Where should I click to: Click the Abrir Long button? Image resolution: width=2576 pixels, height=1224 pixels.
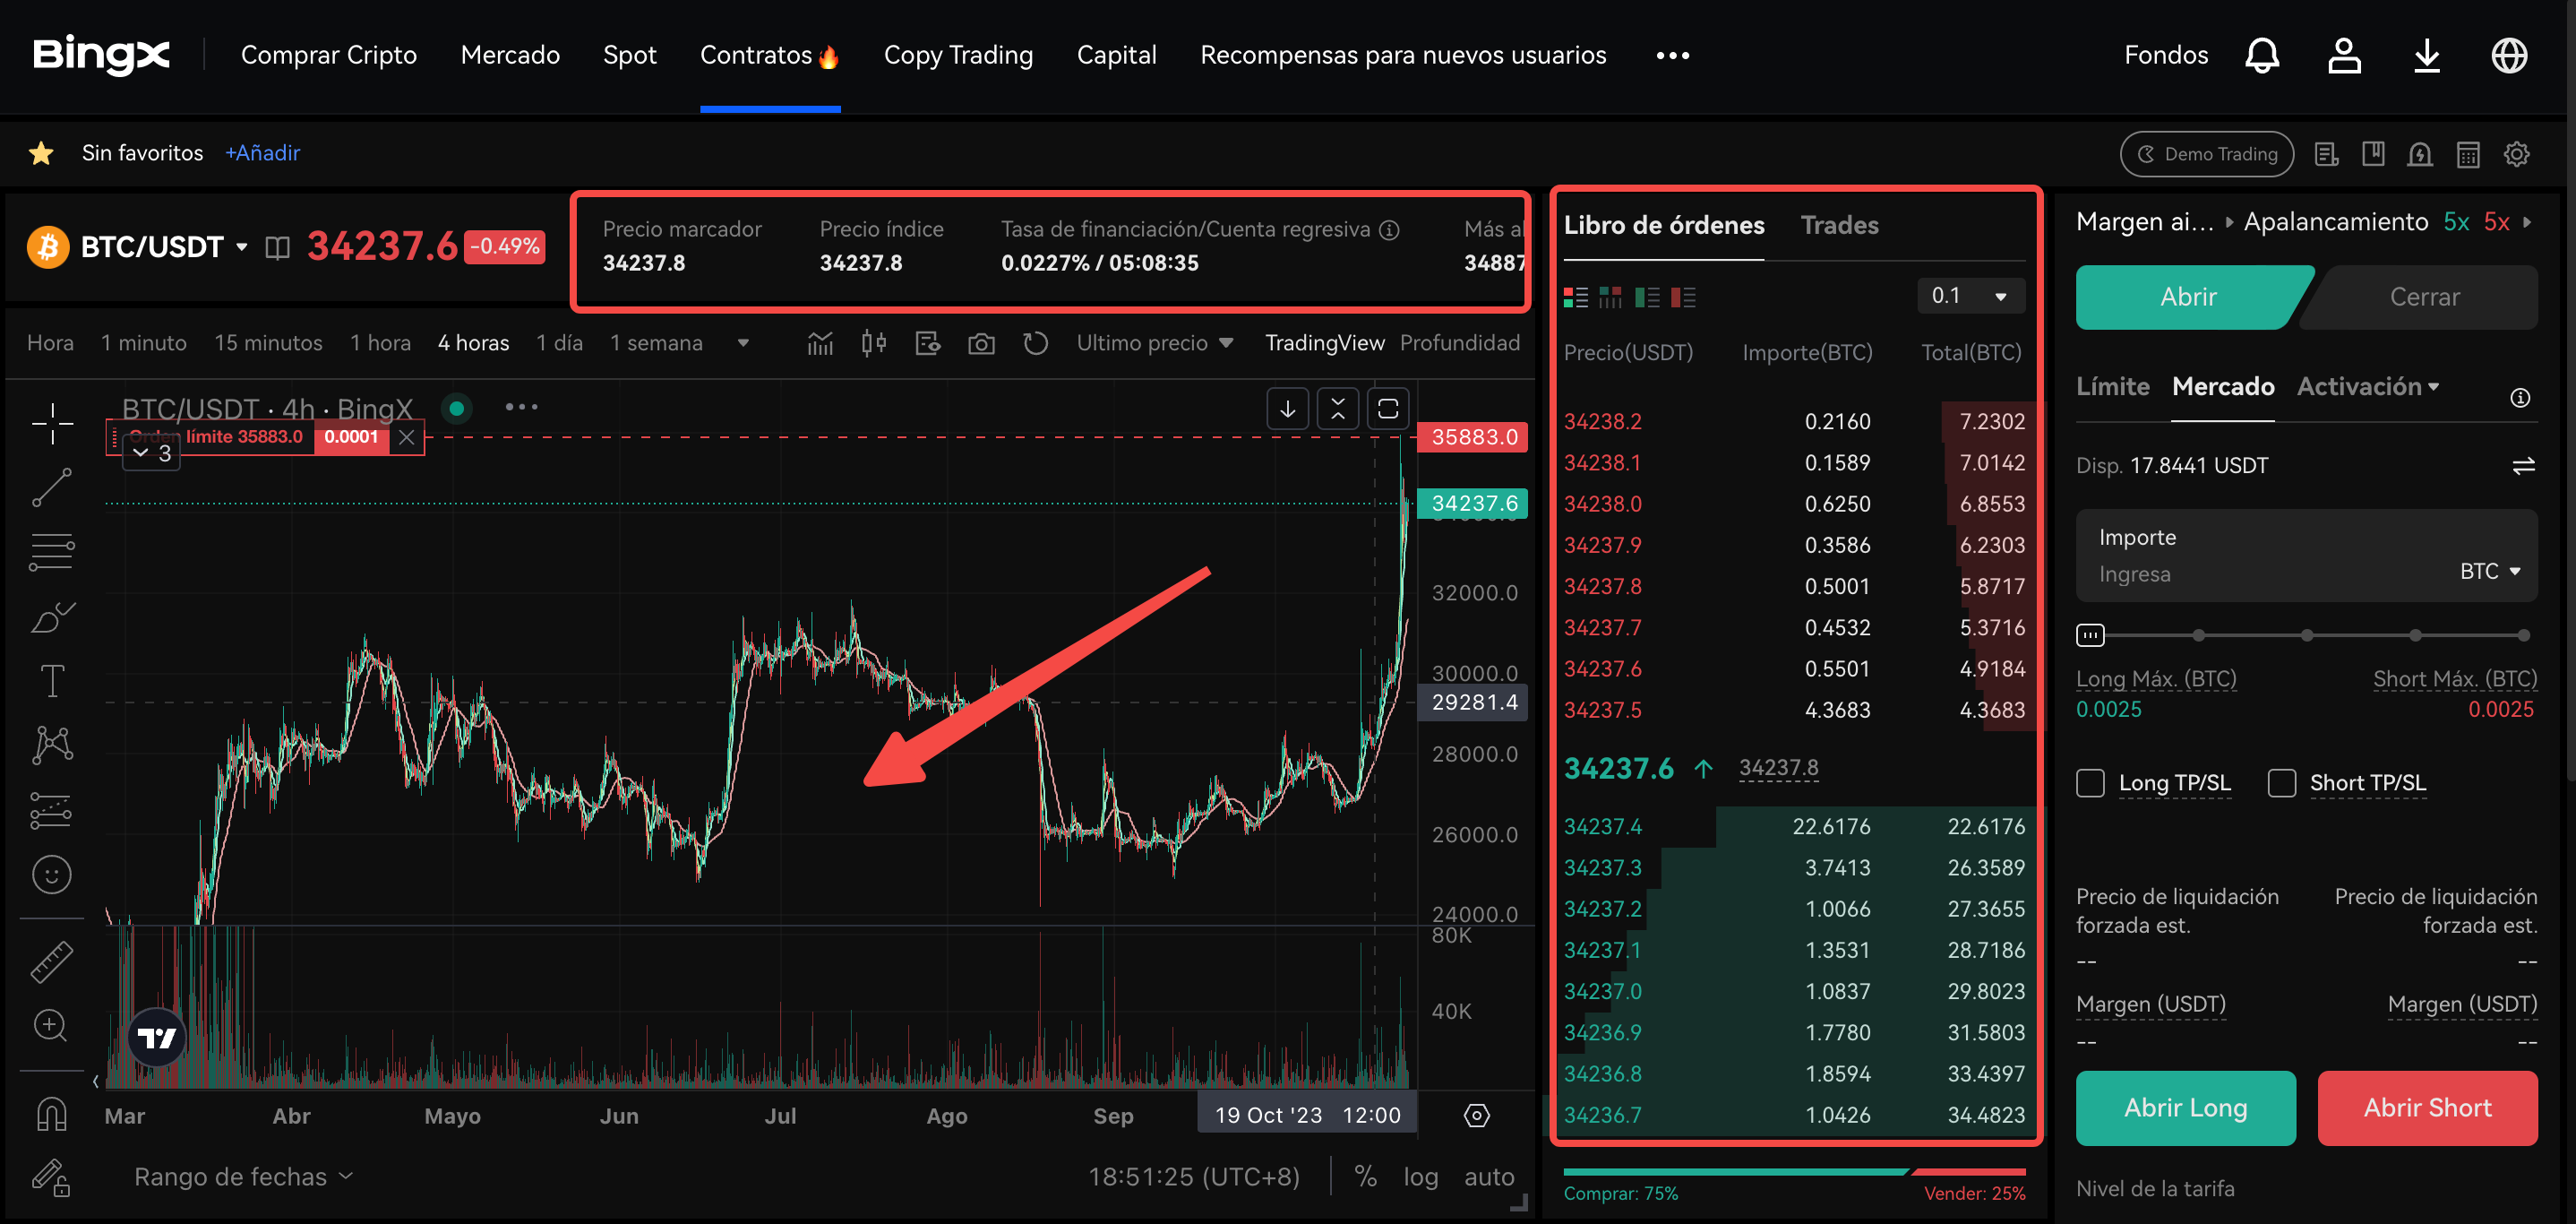2185,1107
